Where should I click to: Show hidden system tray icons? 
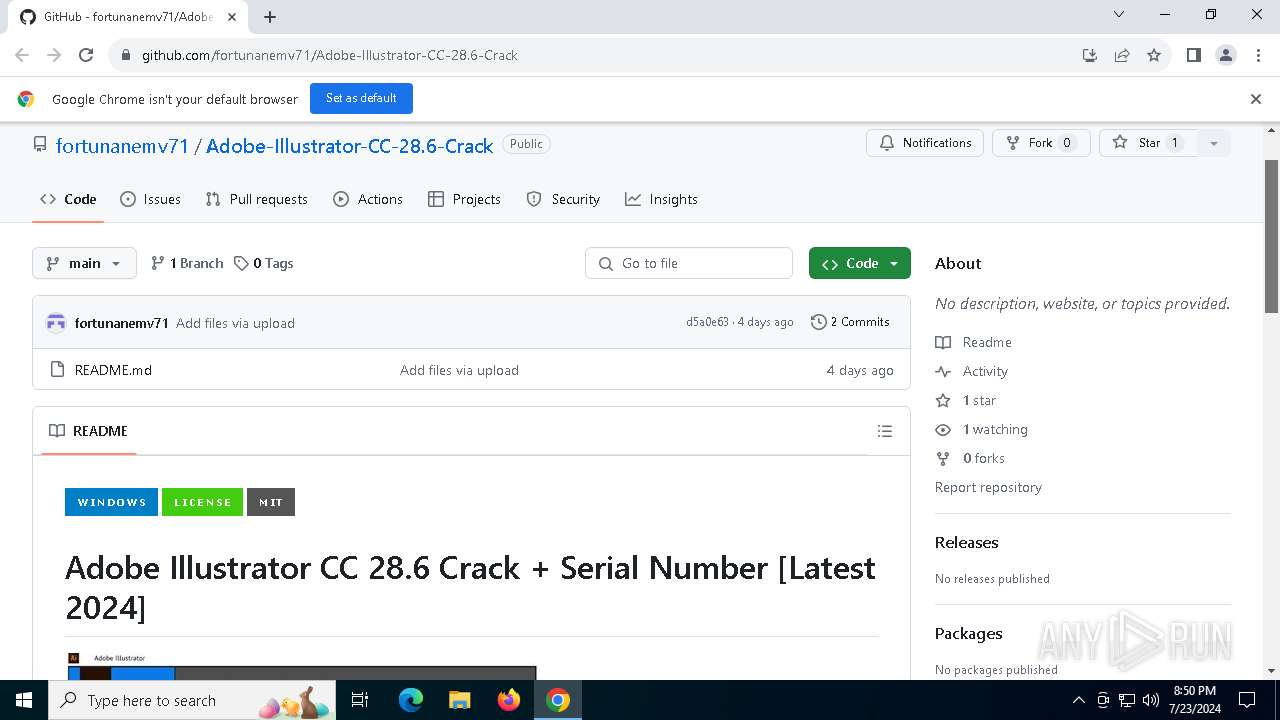point(1078,700)
